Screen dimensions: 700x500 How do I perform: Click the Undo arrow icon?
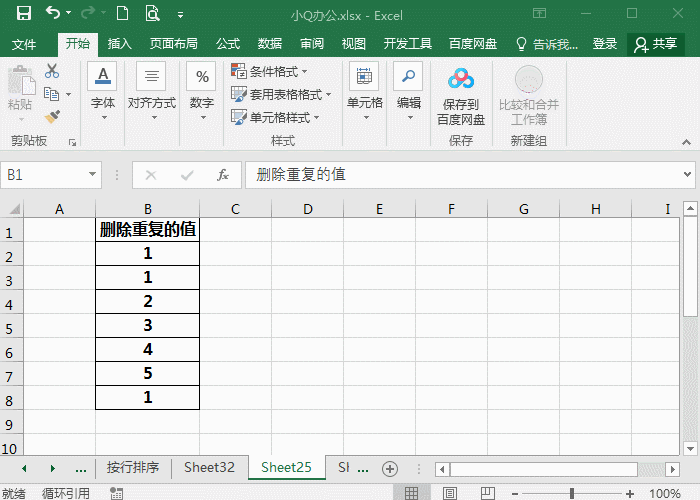click(x=52, y=14)
